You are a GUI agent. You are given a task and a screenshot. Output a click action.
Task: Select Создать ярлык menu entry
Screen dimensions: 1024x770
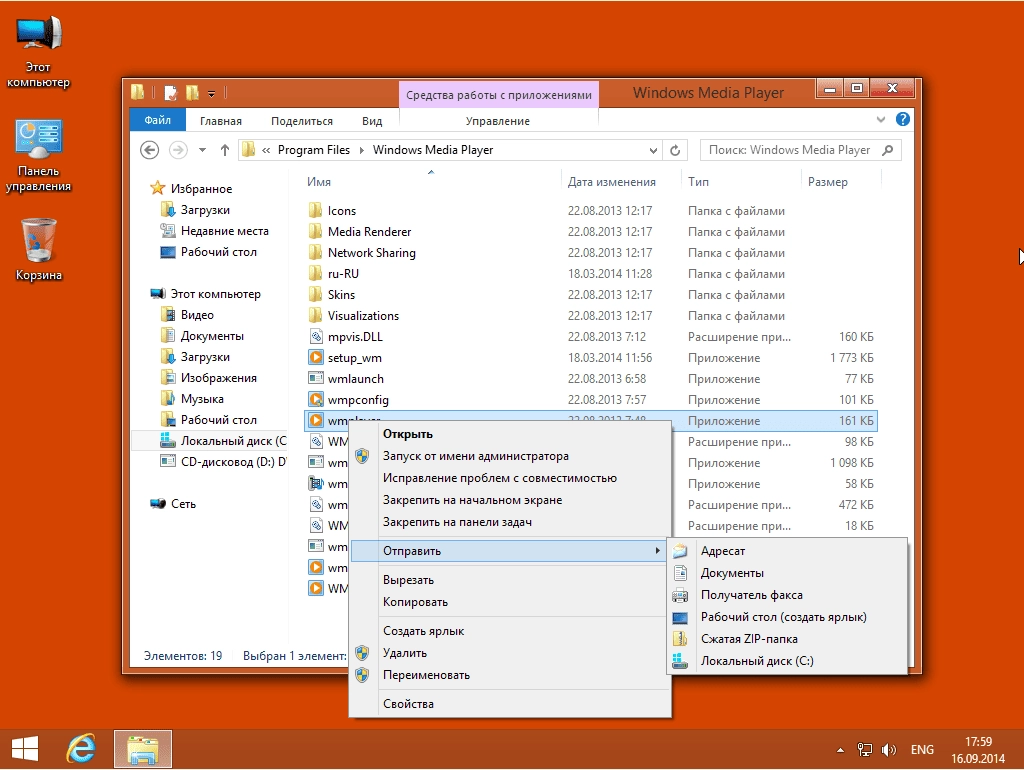pyautogui.click(x=510, y=631)
